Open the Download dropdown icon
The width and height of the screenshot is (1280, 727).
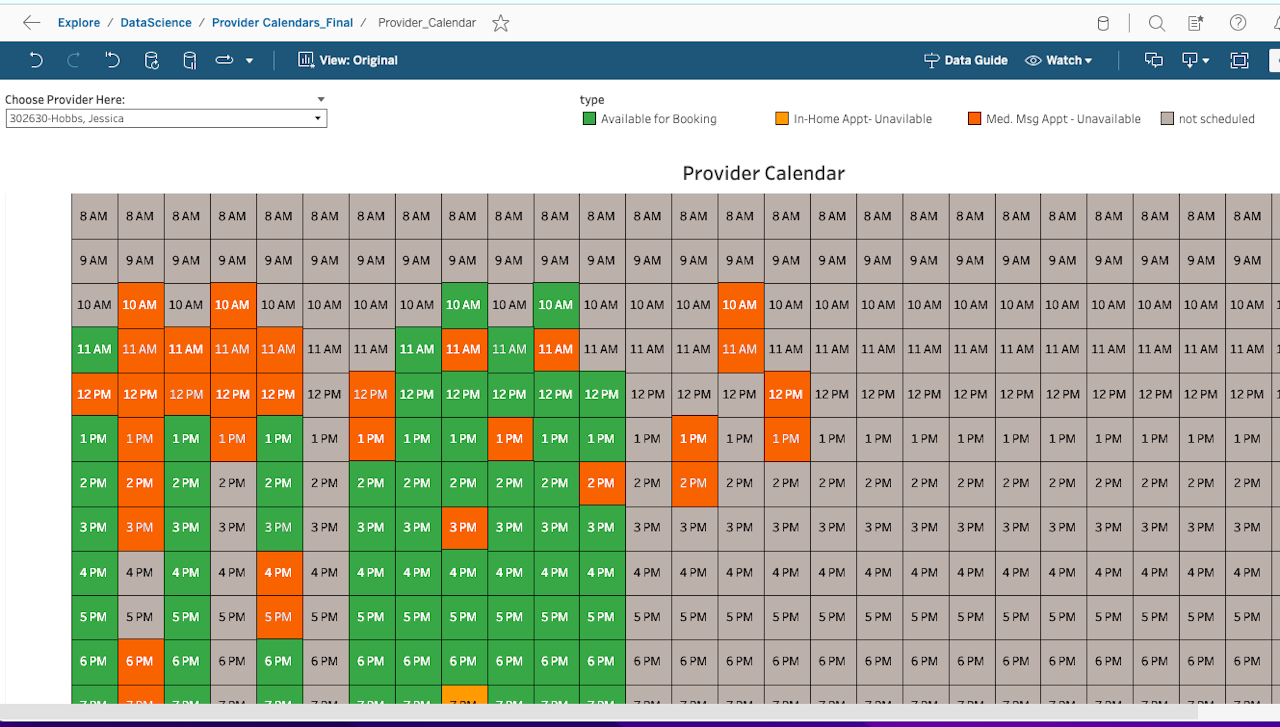[1195, 60]
